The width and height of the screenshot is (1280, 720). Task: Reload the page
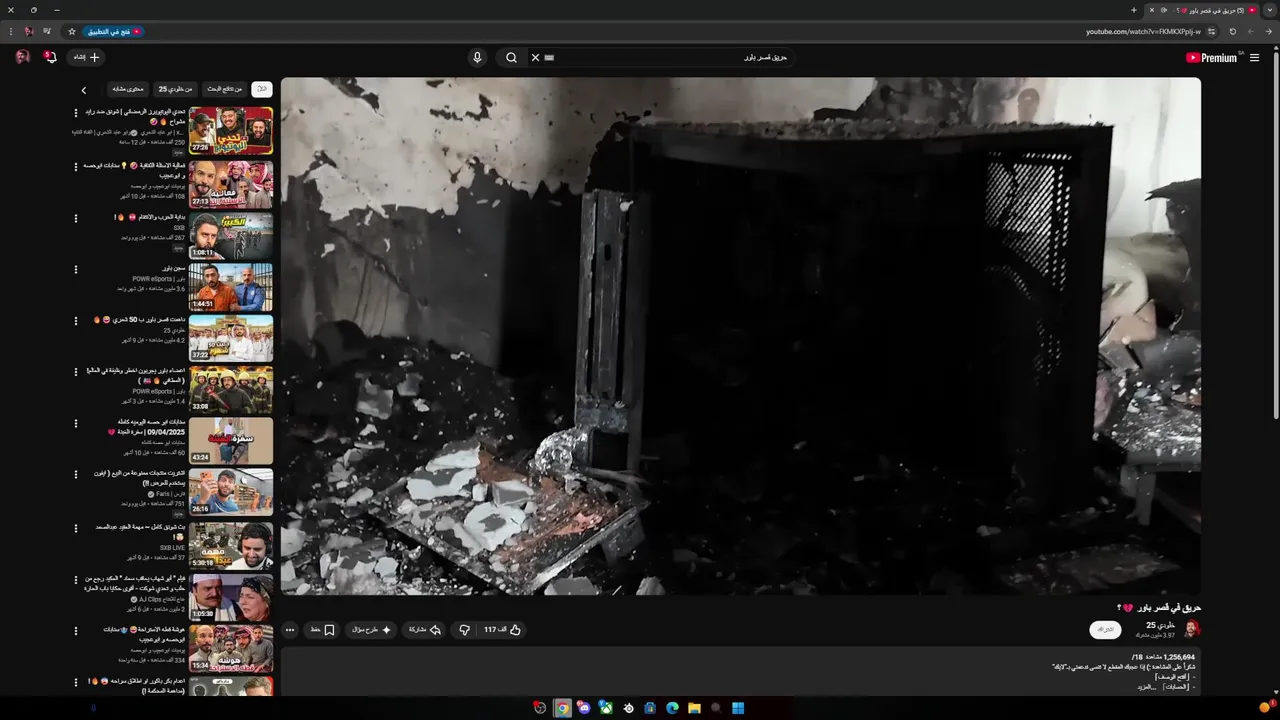[x=1232, y=32]
